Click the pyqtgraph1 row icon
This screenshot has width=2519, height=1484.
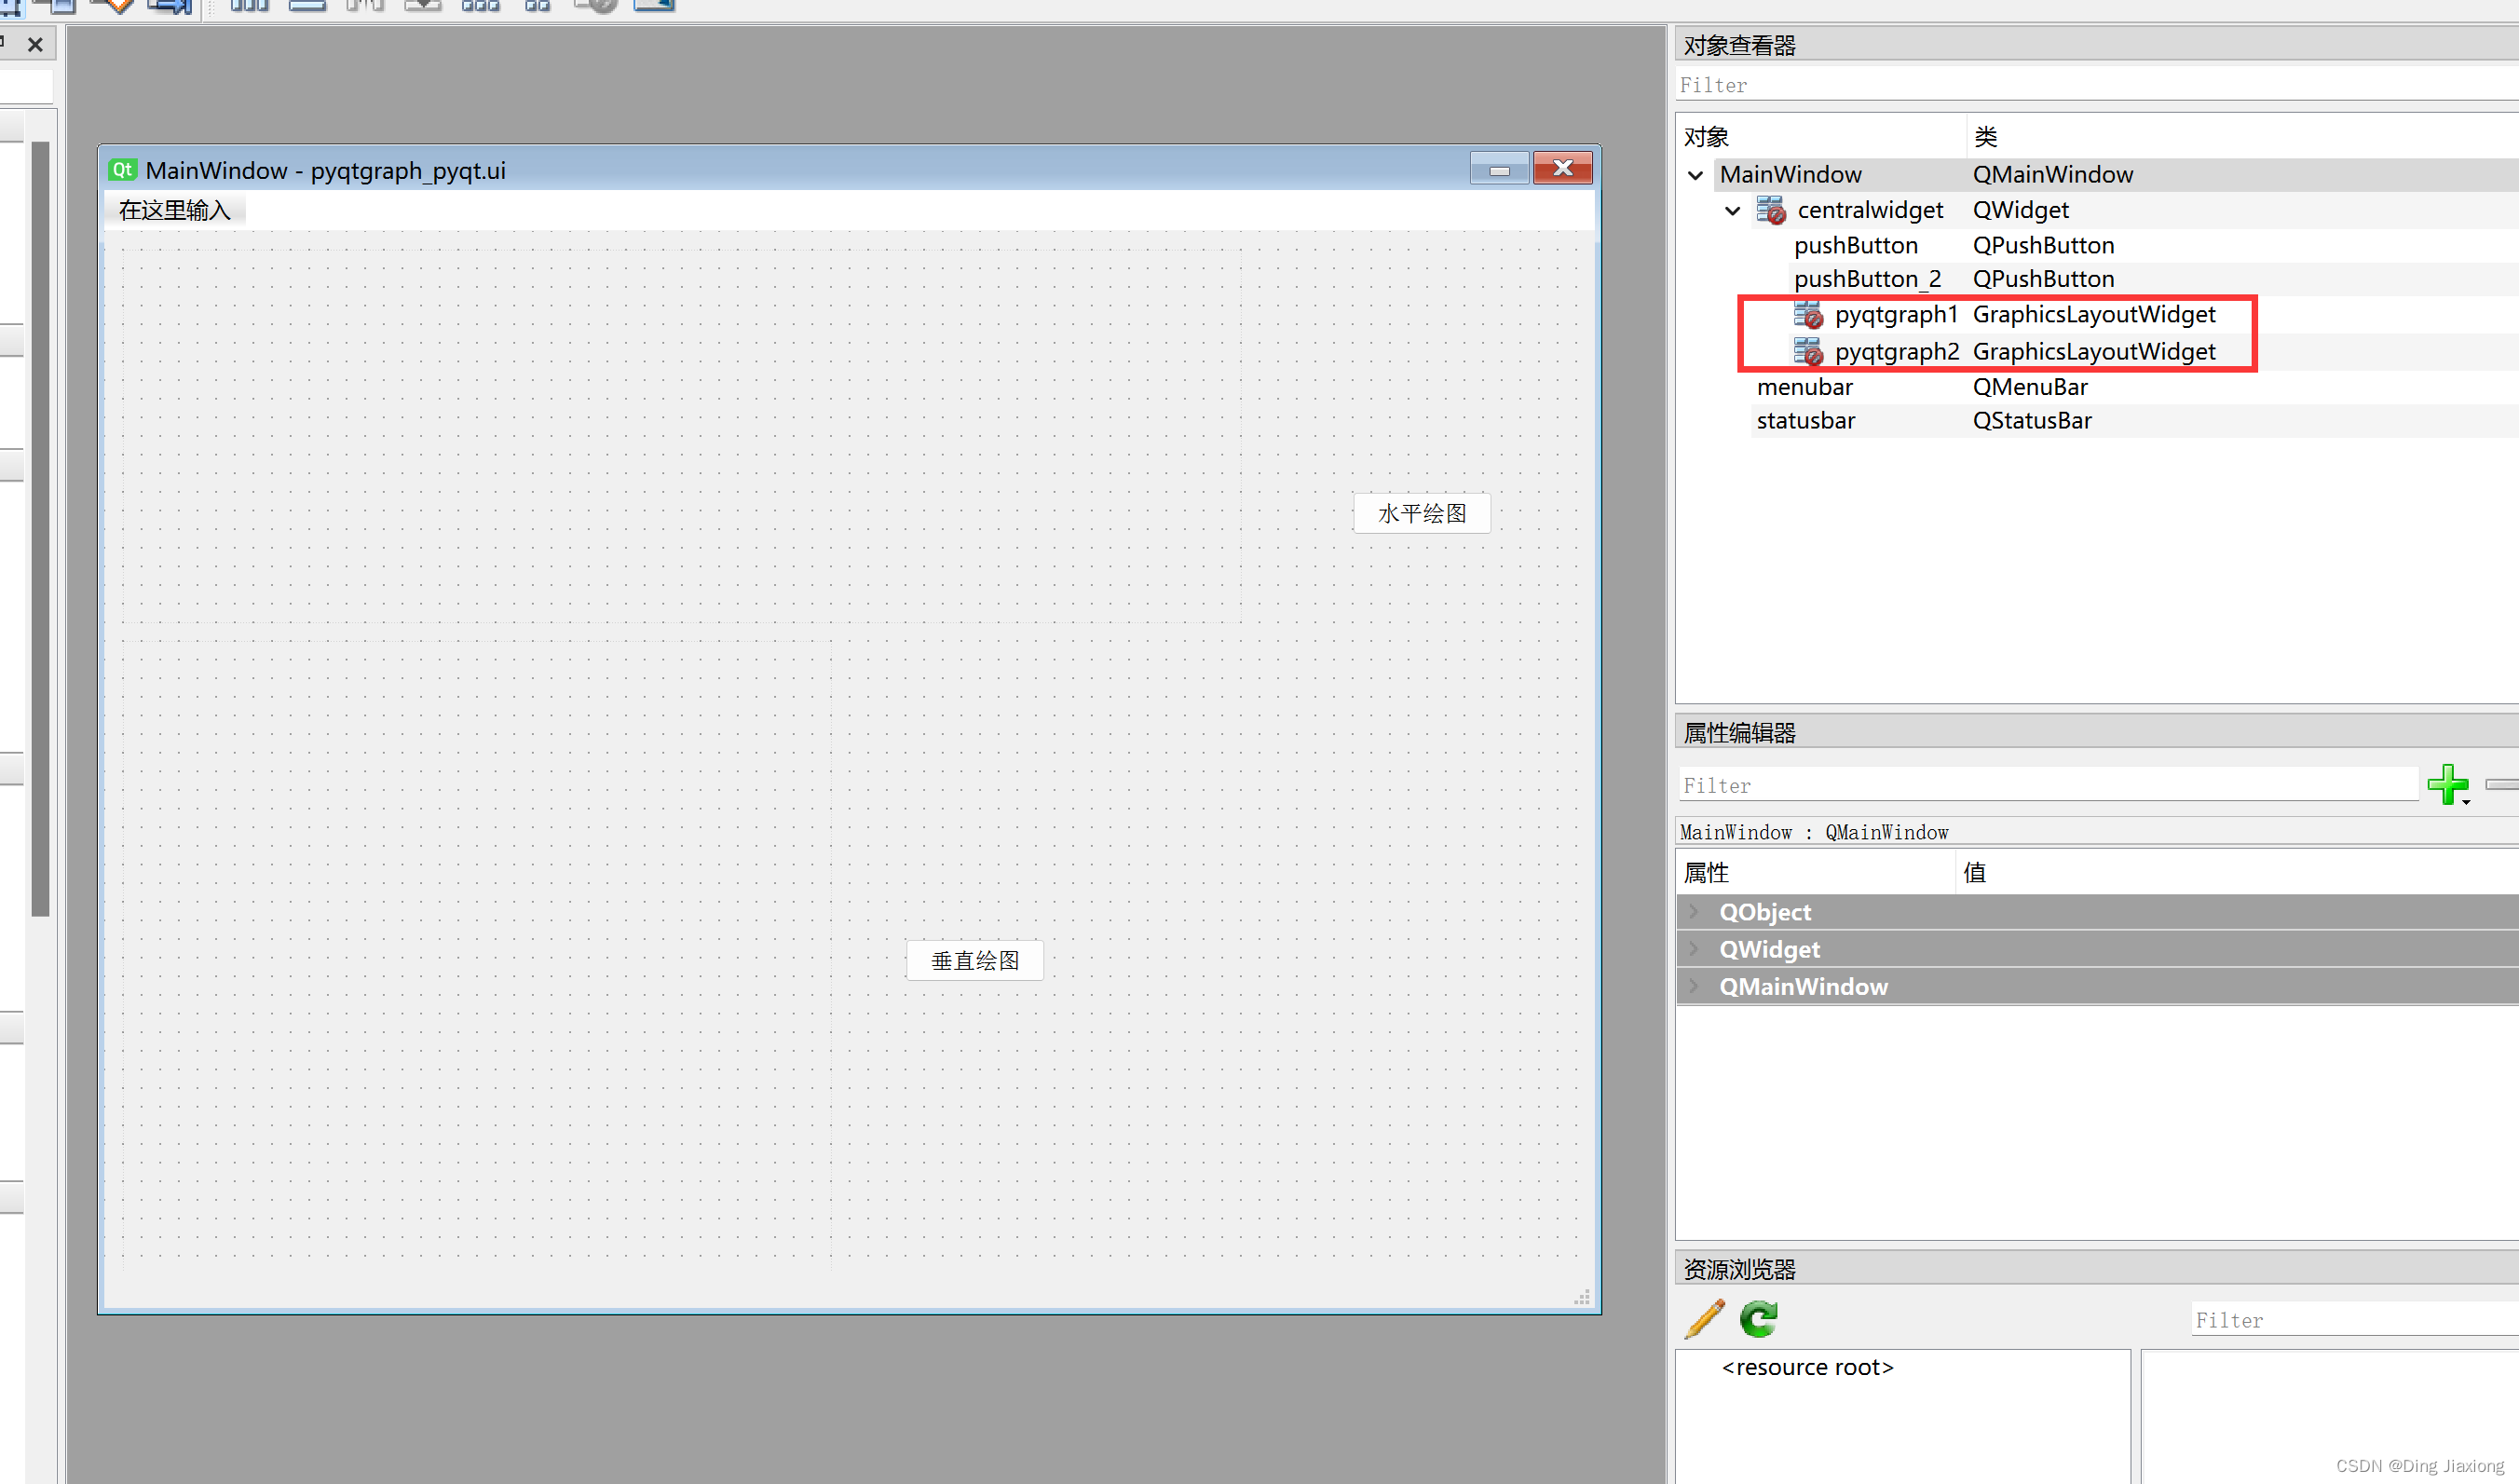[1807, 314]
